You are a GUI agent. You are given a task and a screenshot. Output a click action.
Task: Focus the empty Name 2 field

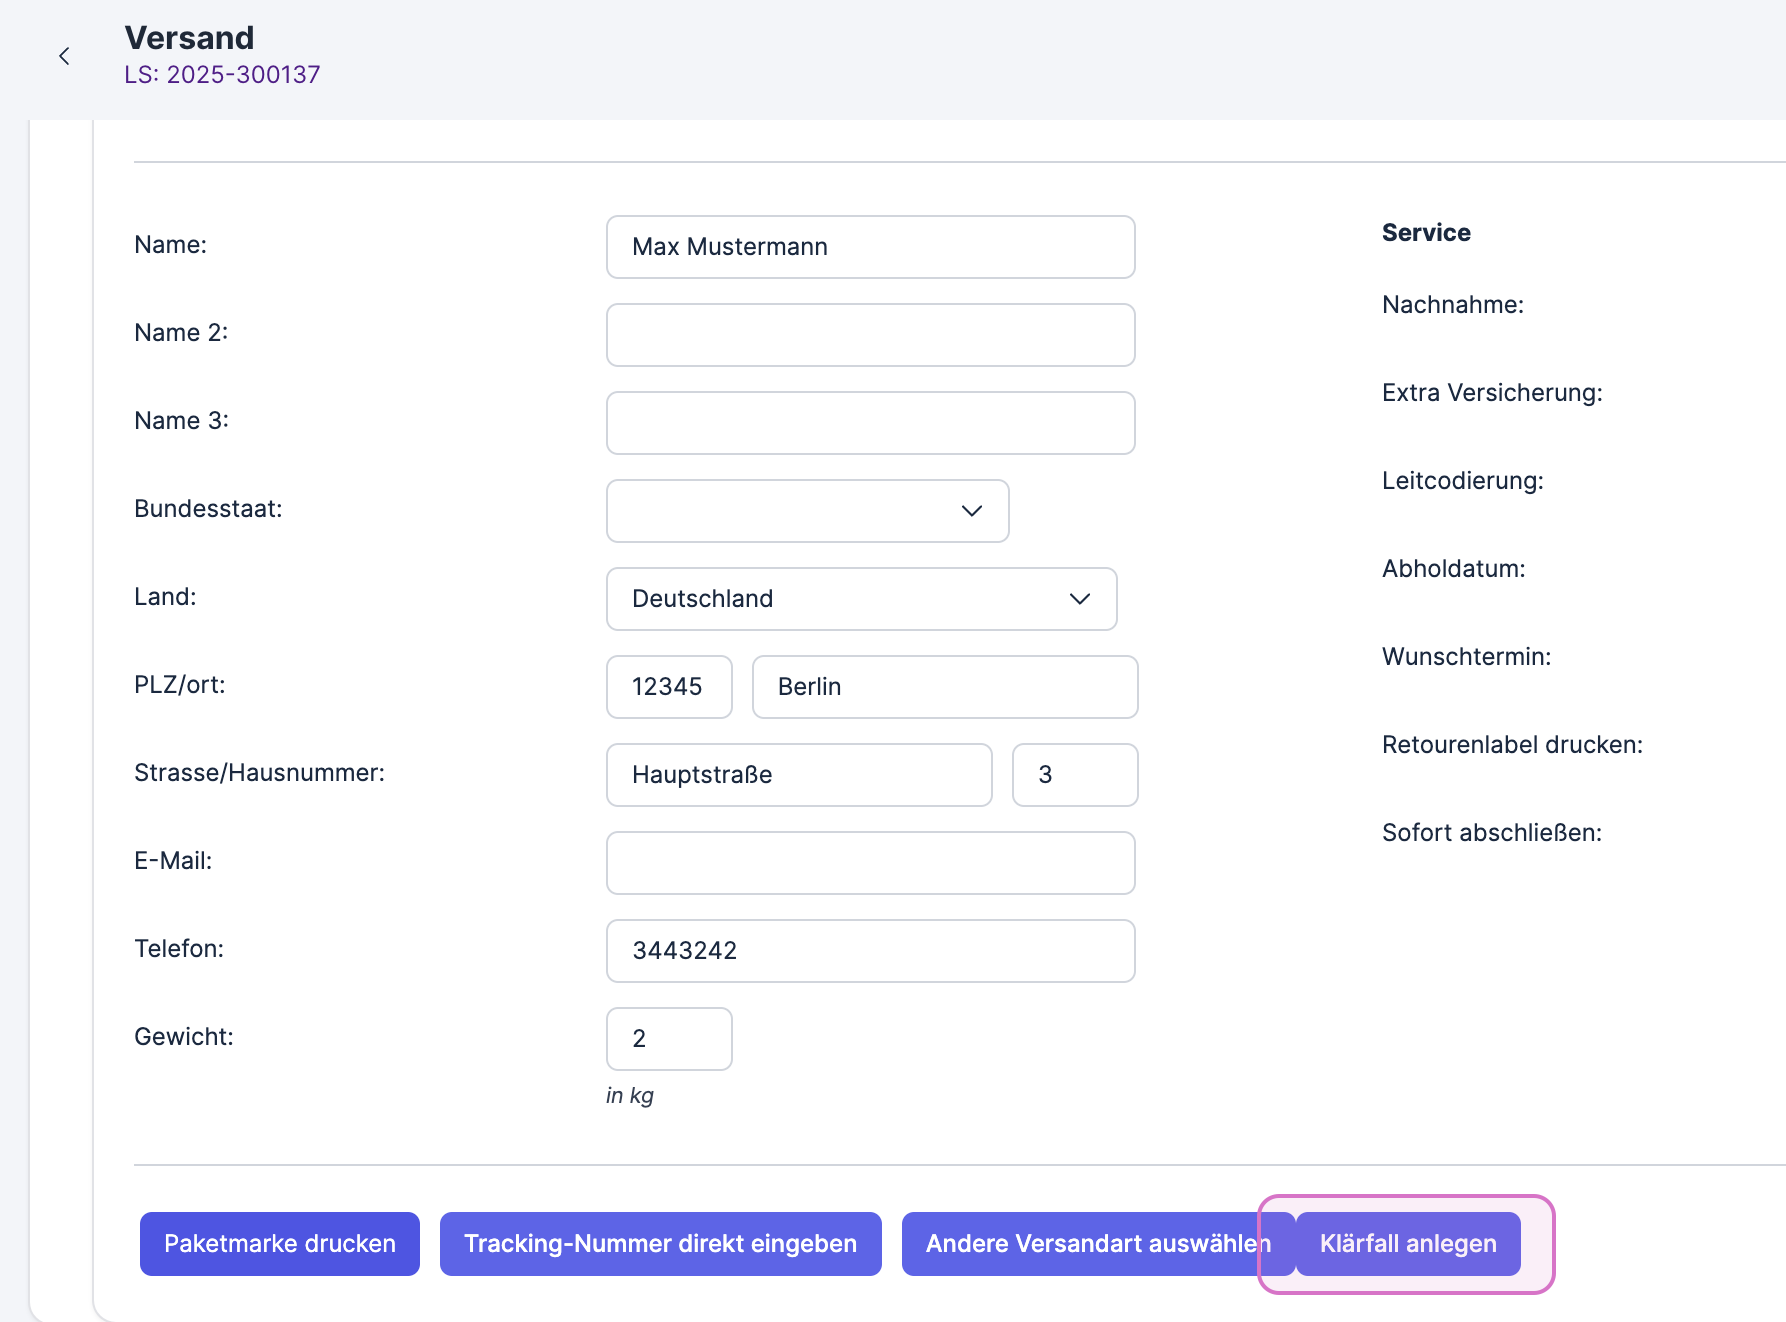coord(870,335)
